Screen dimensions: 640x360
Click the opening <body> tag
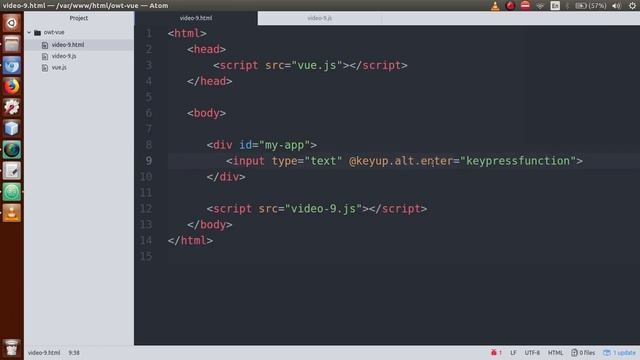(206, 113)
